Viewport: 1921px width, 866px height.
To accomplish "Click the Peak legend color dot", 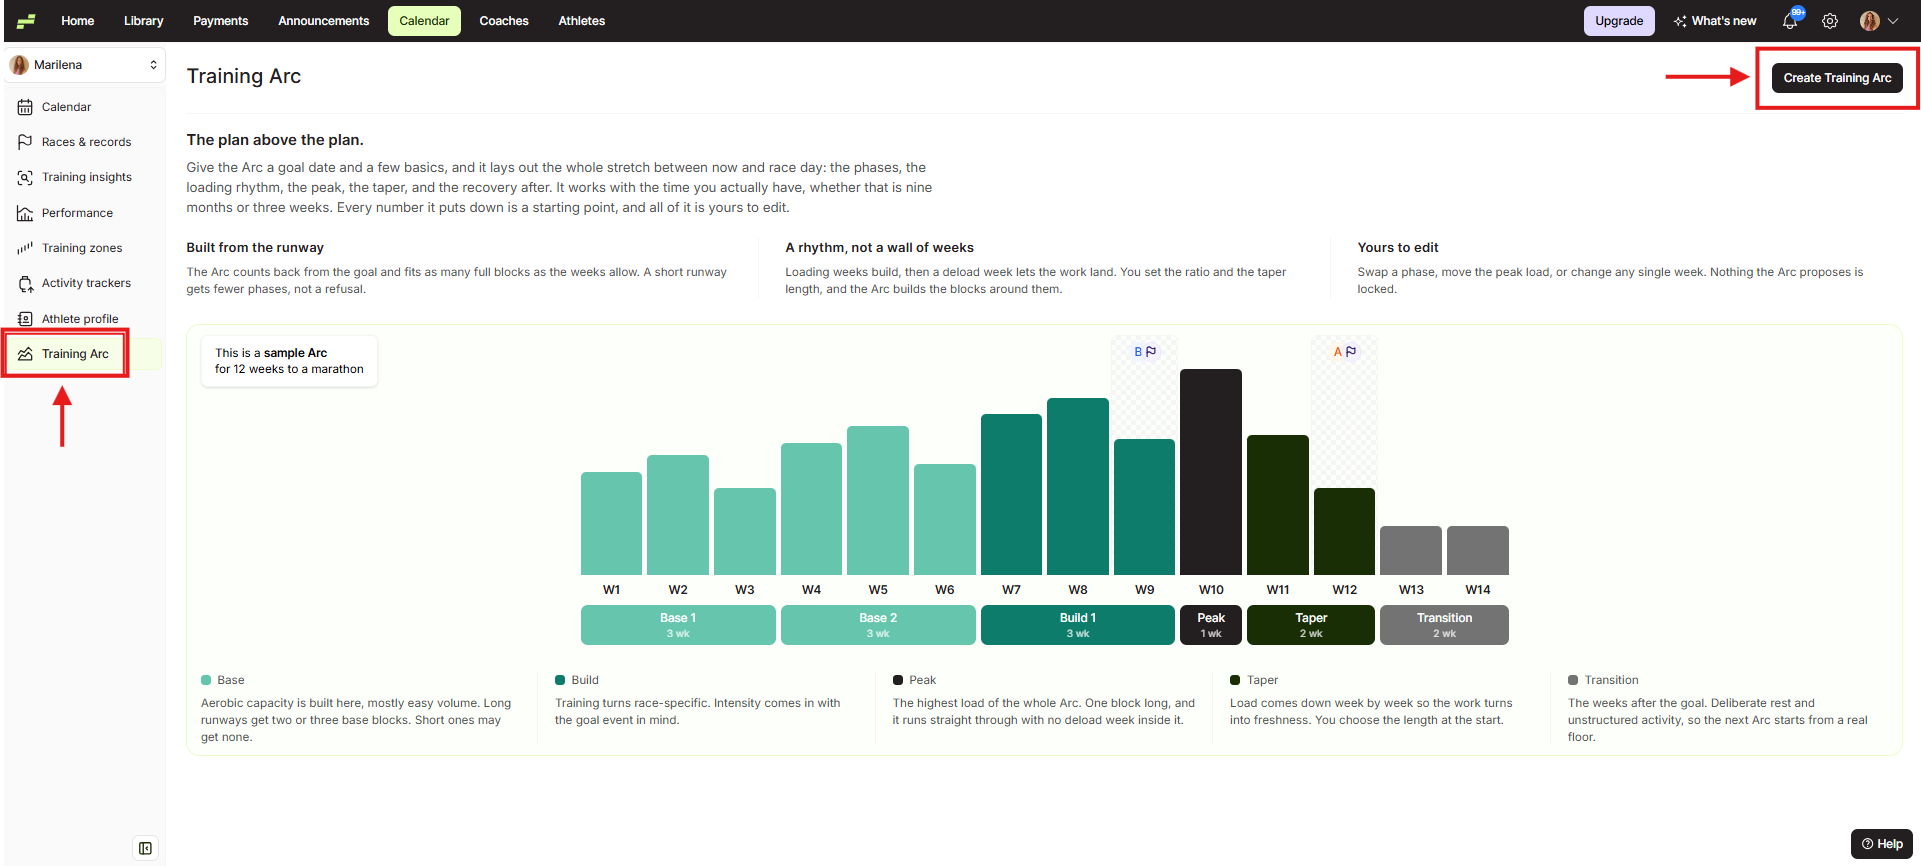I will click(898, 680).
